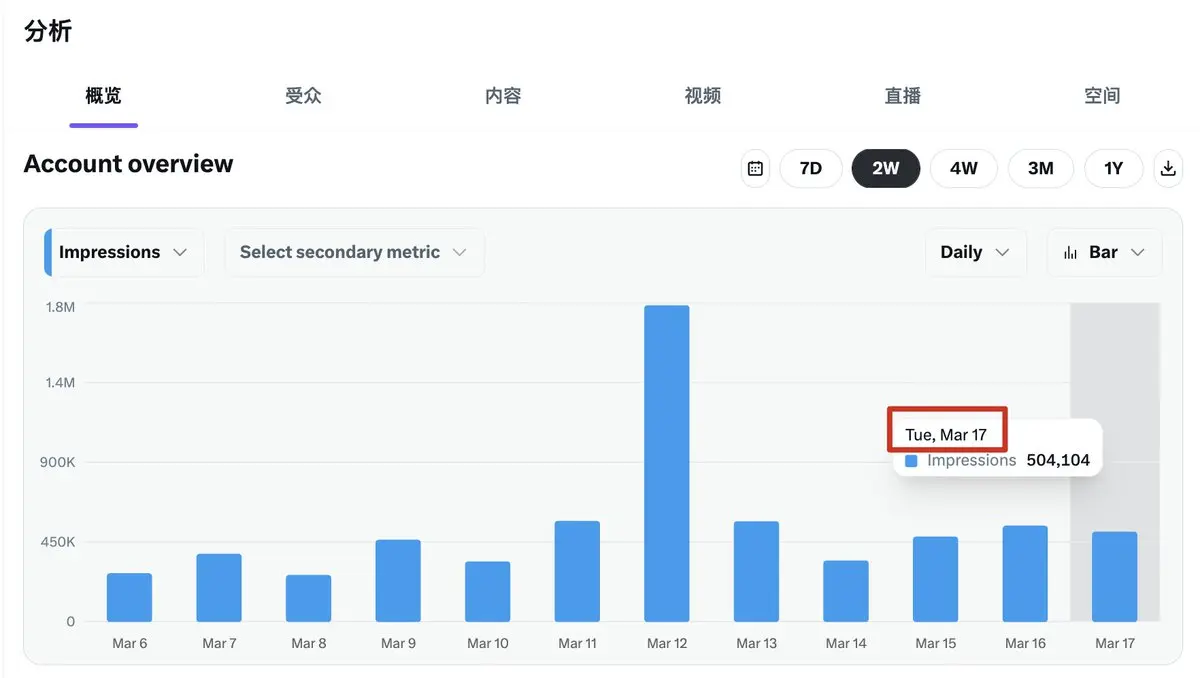Click the 1.4M y-axis label

tap(60, 383)
